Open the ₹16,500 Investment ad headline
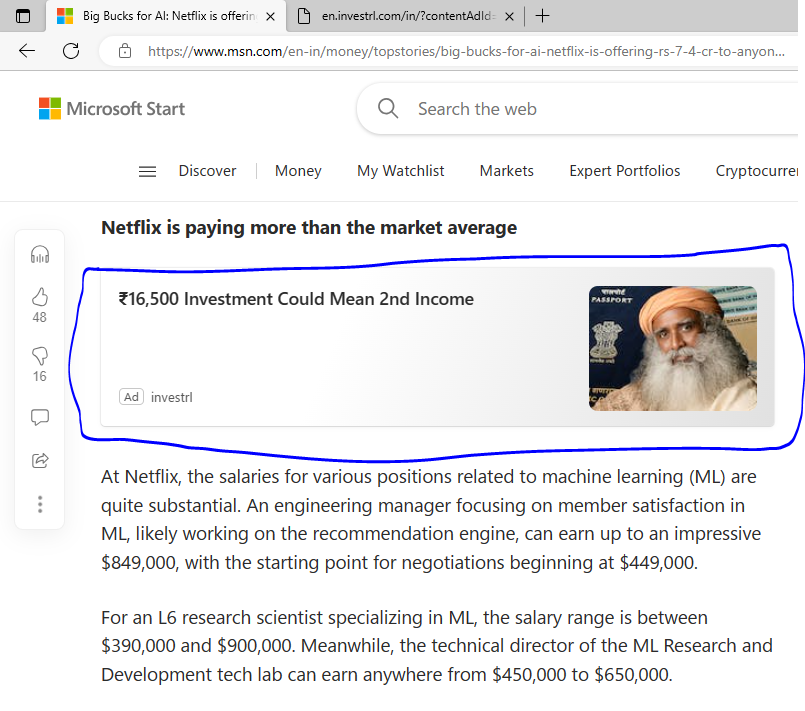The width and height of the screenshot is (805, 711). point(296,299)
